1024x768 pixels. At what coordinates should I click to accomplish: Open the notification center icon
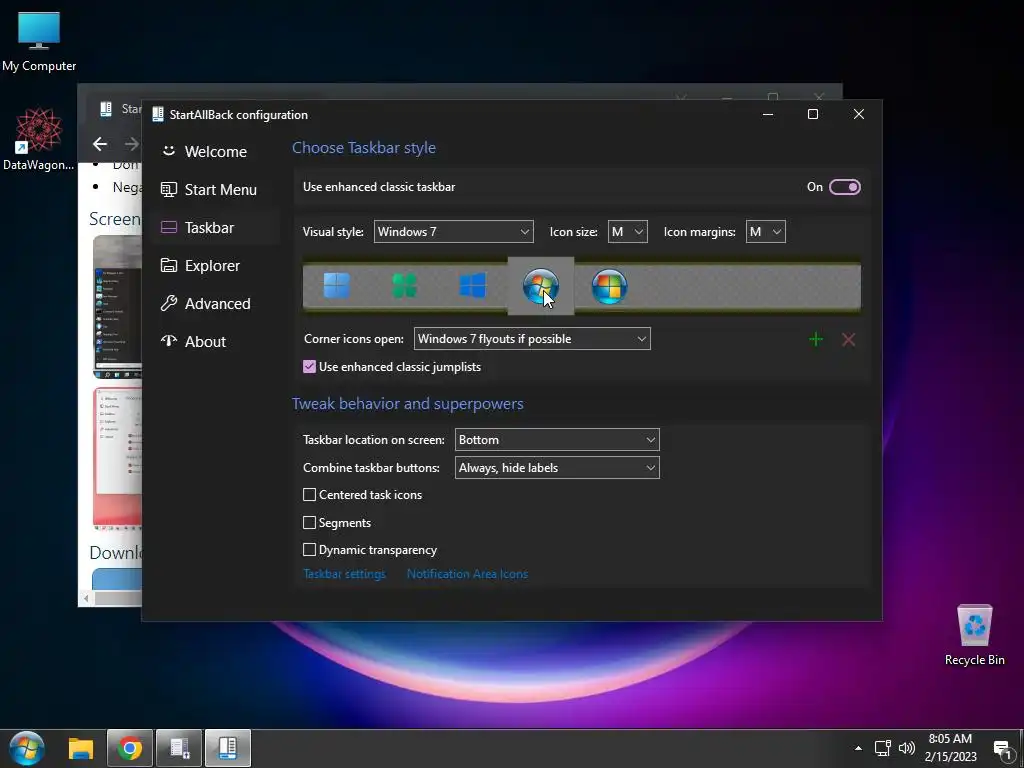point(1002,749)
